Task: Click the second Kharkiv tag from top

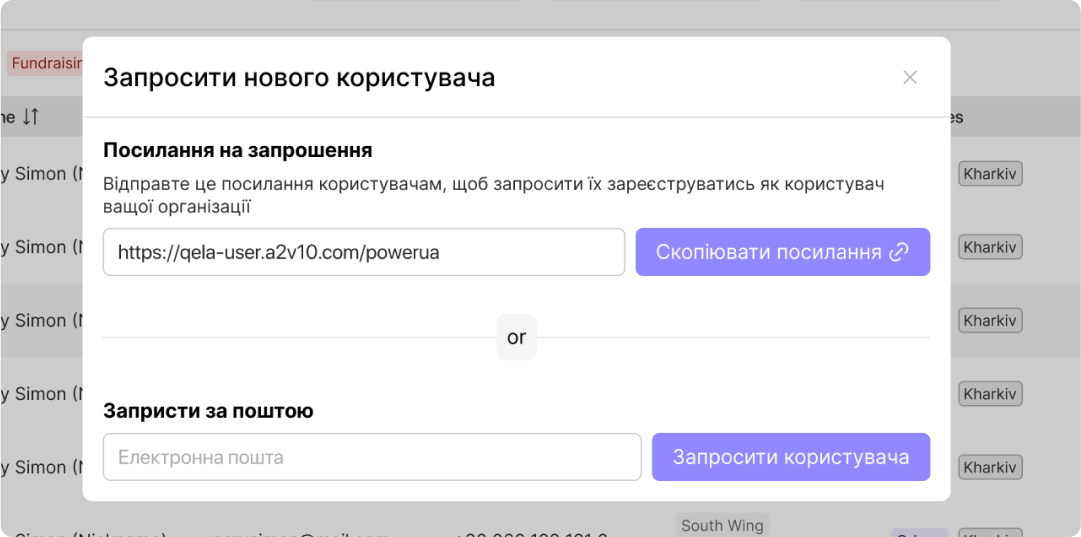Action: (989, 247)
